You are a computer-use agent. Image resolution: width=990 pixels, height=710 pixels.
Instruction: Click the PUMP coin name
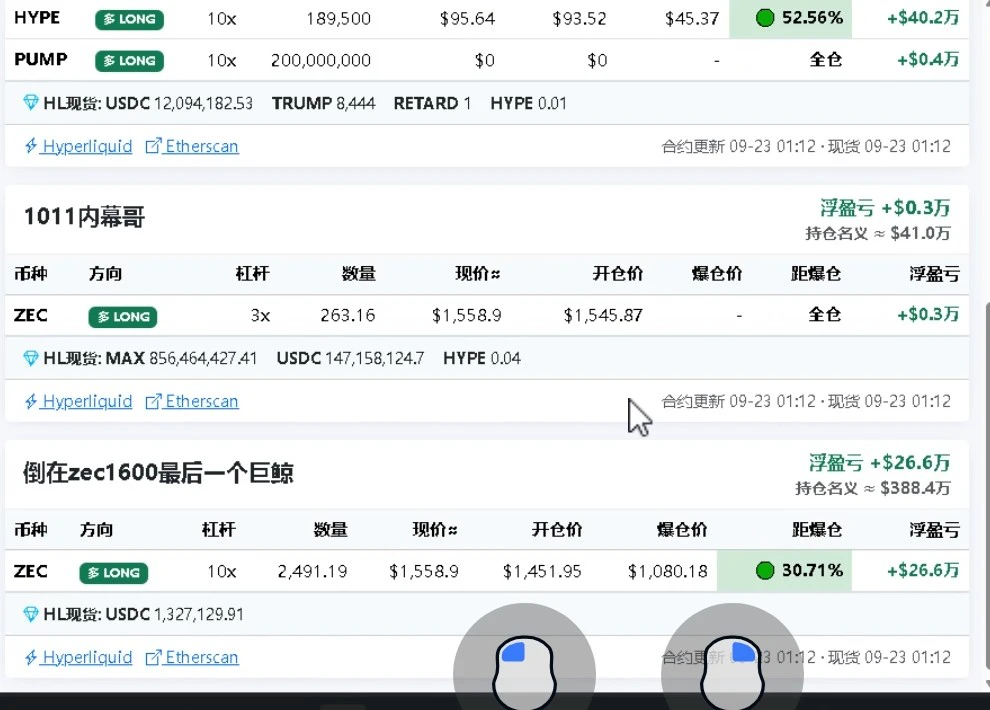[41, 59]
